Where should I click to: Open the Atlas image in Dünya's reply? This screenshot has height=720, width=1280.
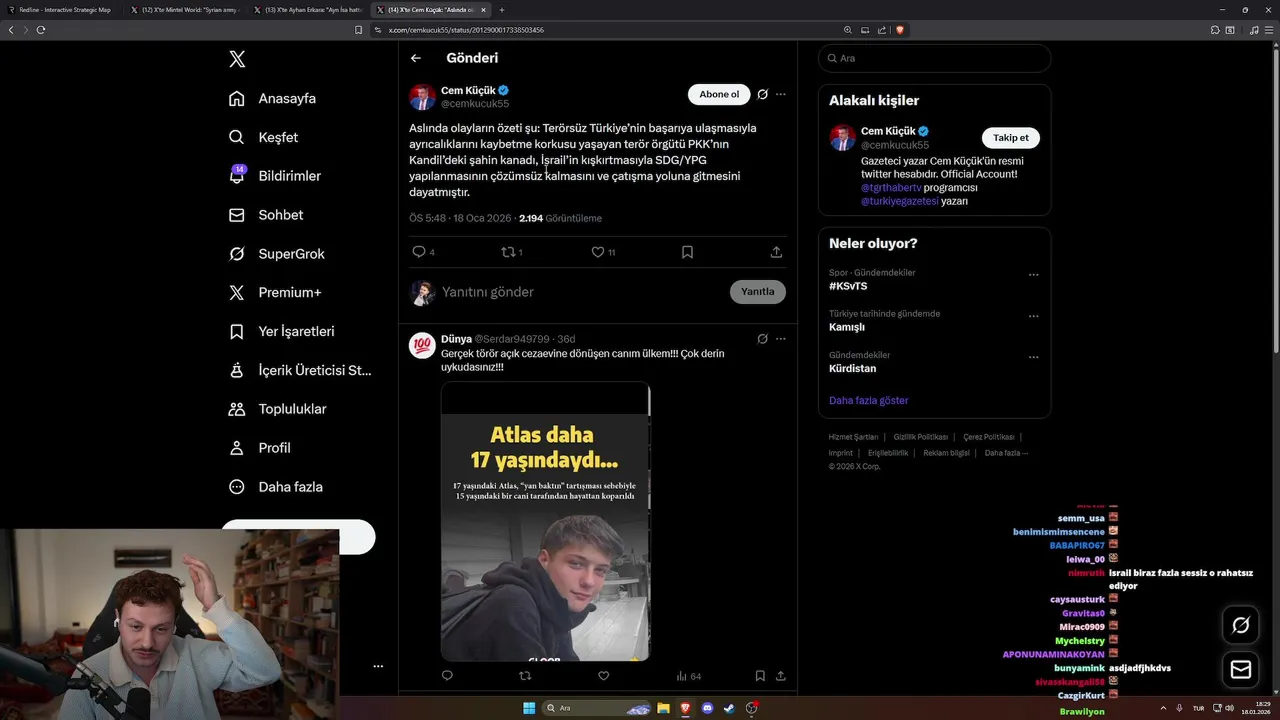point(546,521)
